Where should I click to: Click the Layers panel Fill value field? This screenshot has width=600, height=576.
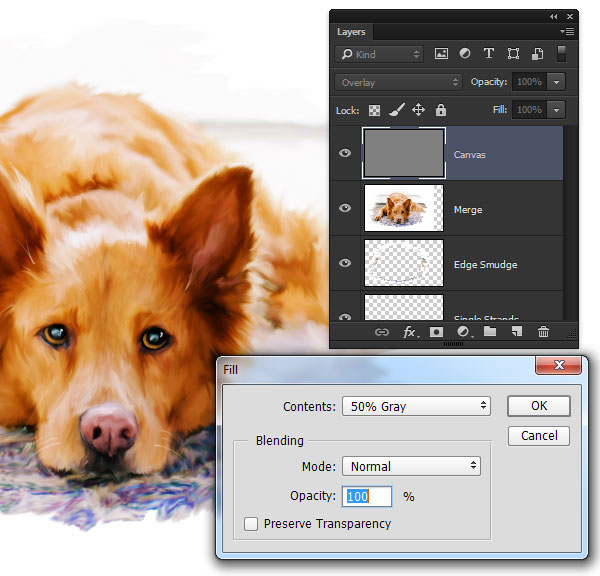530,110
